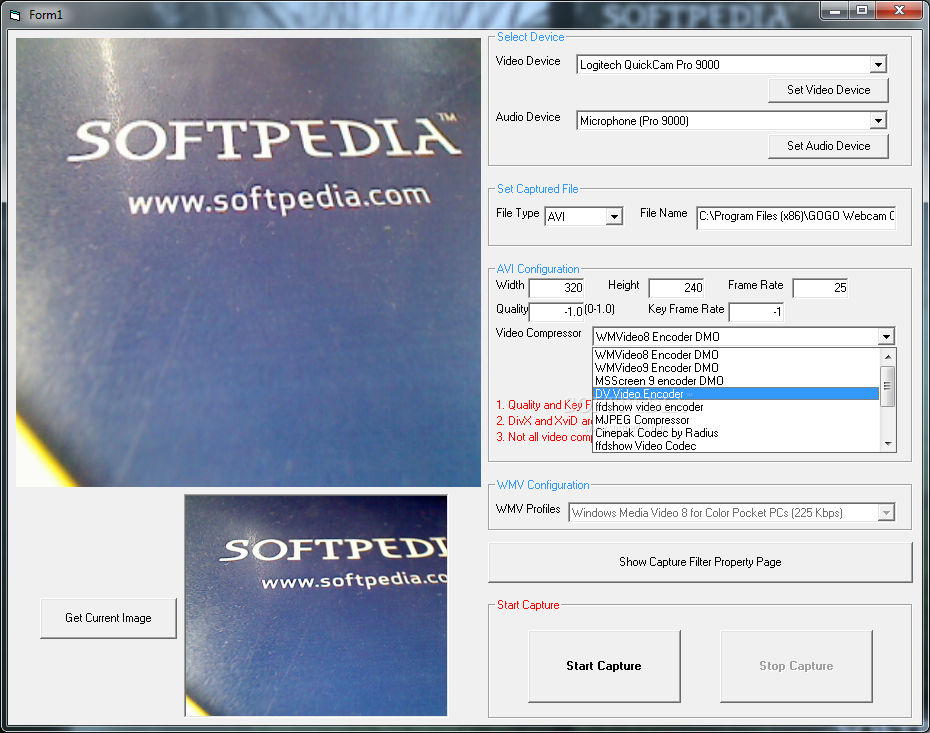Select WMVideo9 Encoder DMO in list
The height and width of the screenshot is (733, 930).
point(736,368)
